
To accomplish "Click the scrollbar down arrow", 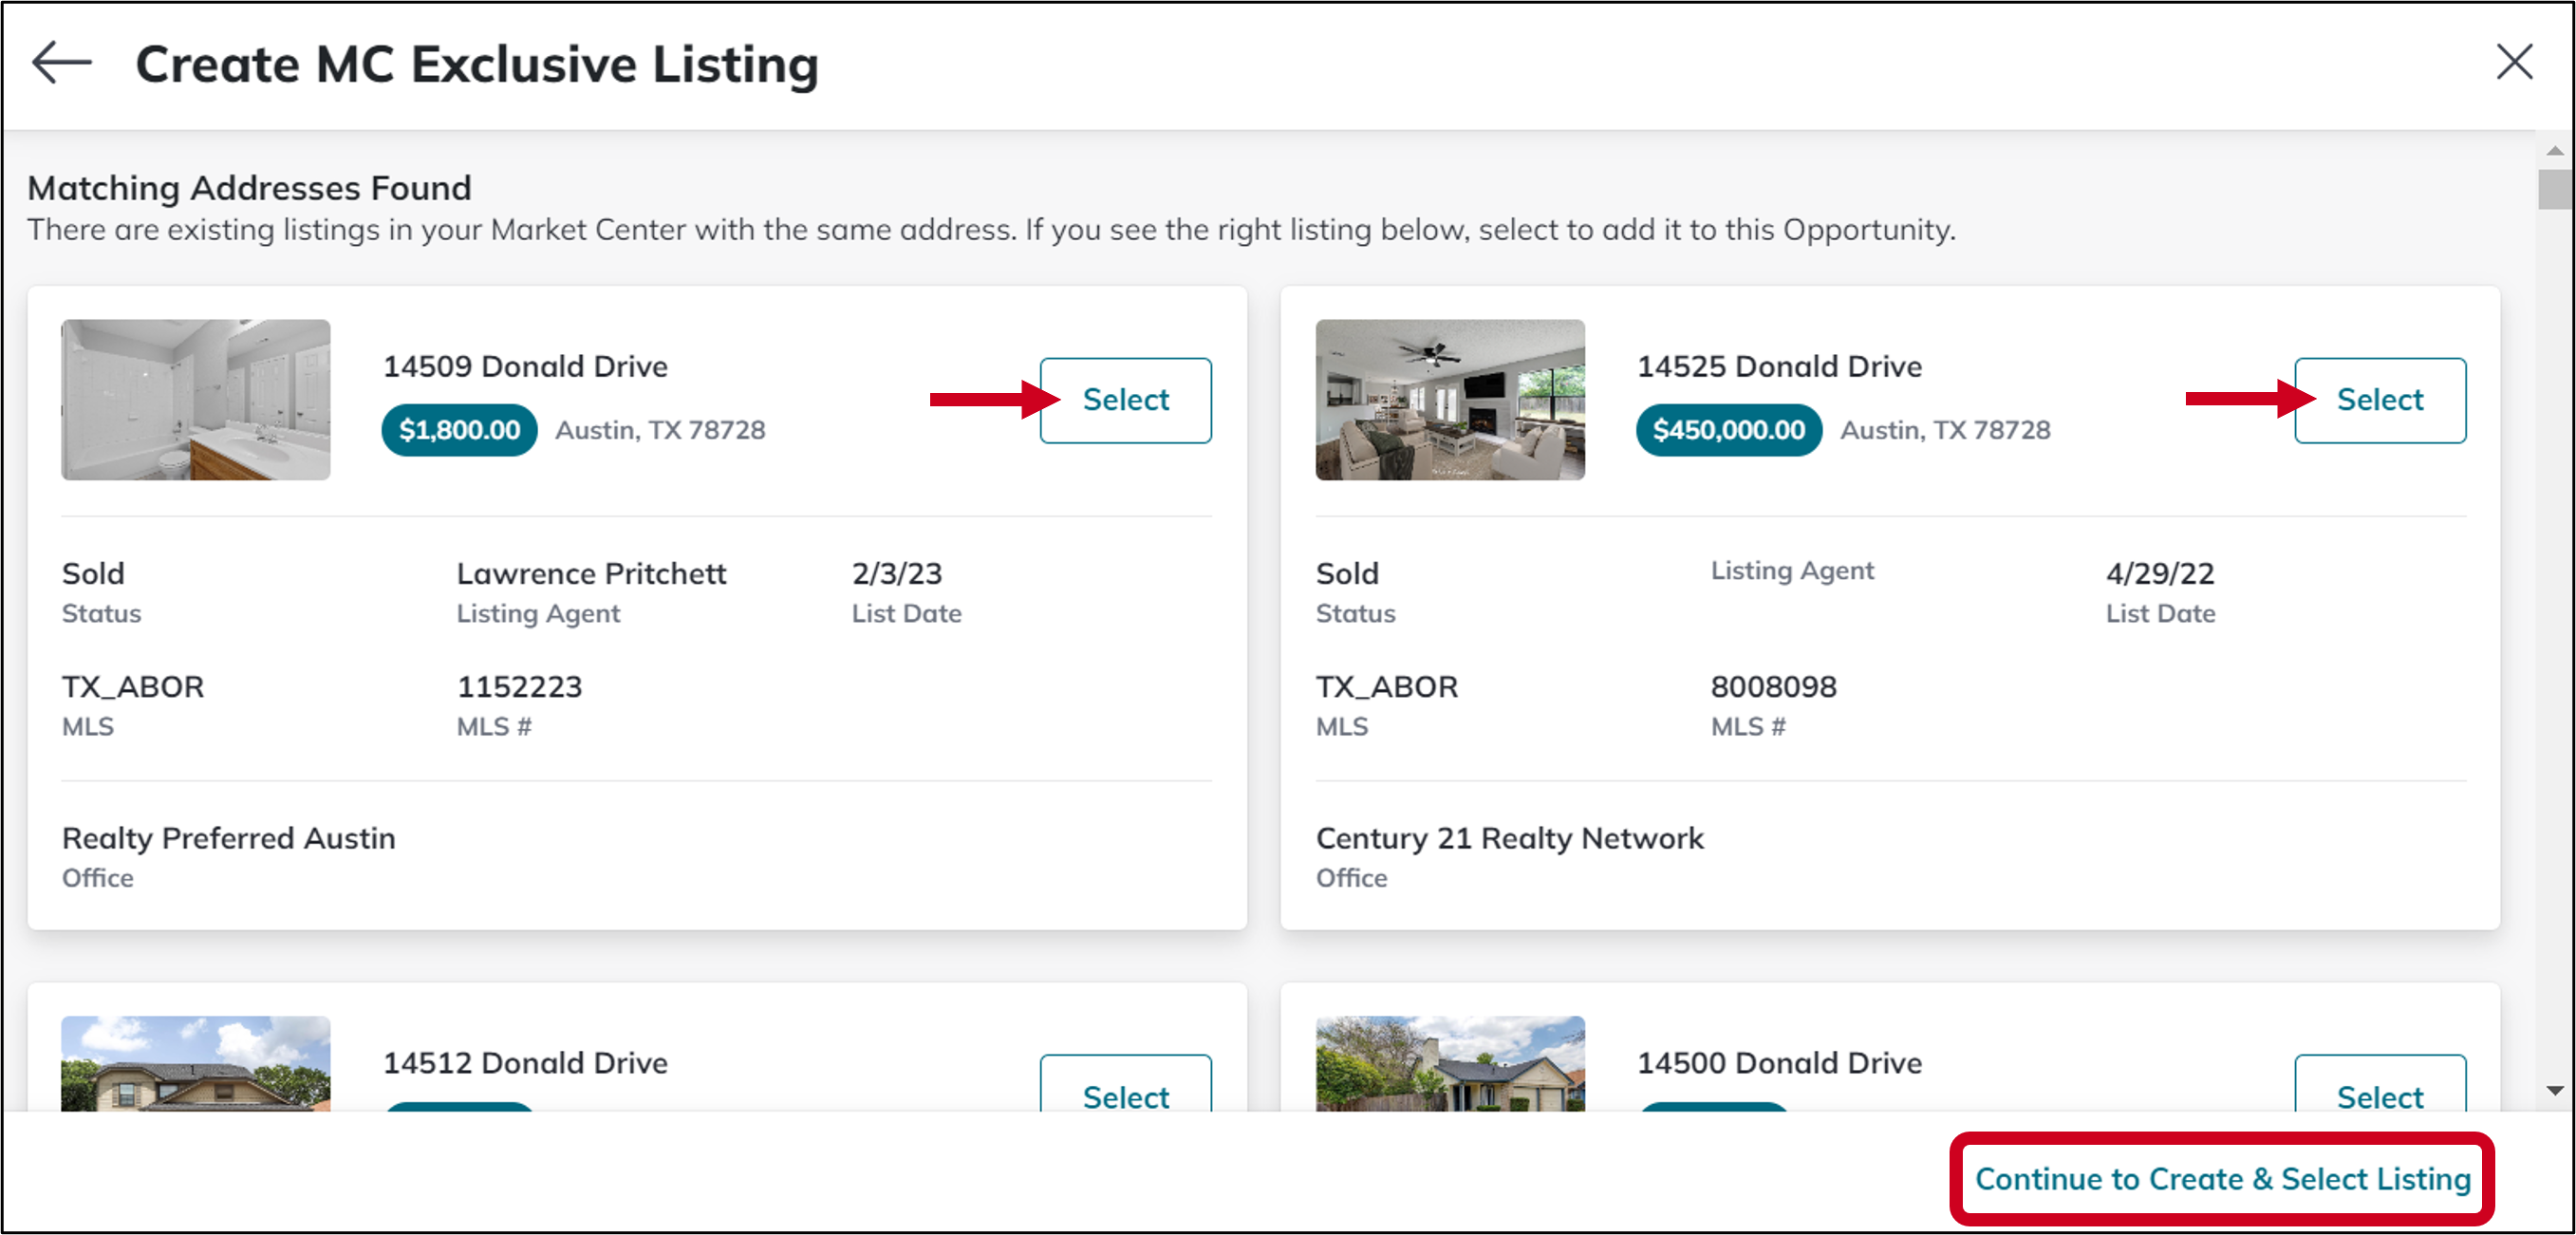I will [2555, 1091].
